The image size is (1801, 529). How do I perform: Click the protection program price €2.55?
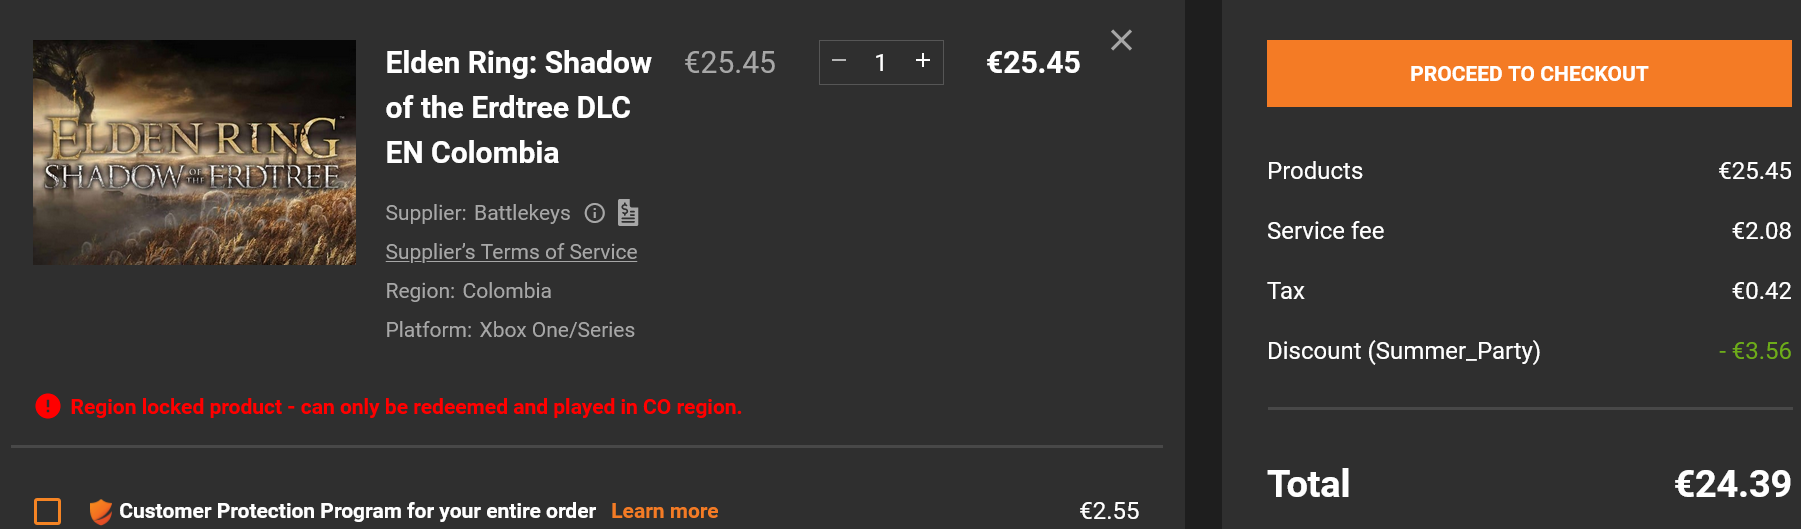(x=1109, y=511)
